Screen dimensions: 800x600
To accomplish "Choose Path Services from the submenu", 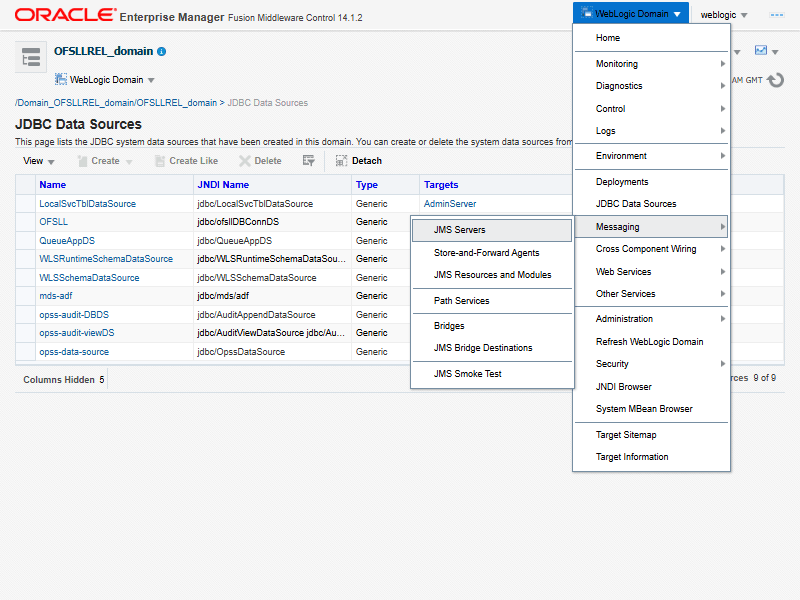I will (492, 301).
